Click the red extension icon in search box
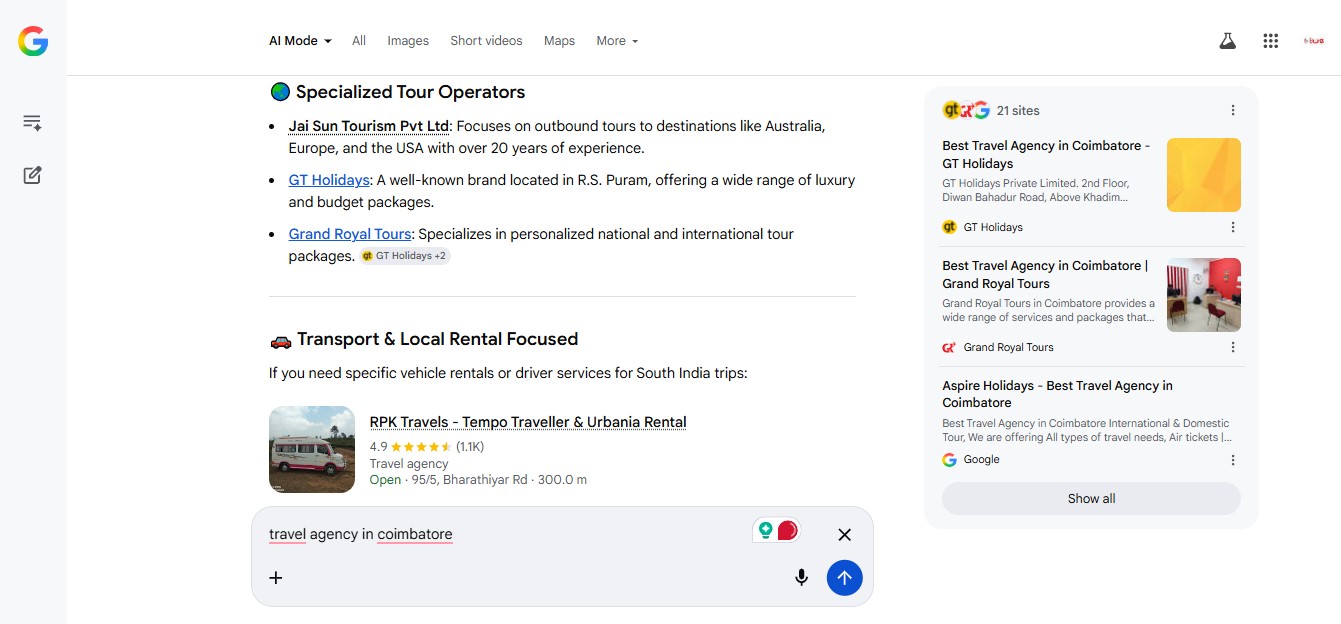The width and height of the screenshot is (1341, 624). click(787, 530)
